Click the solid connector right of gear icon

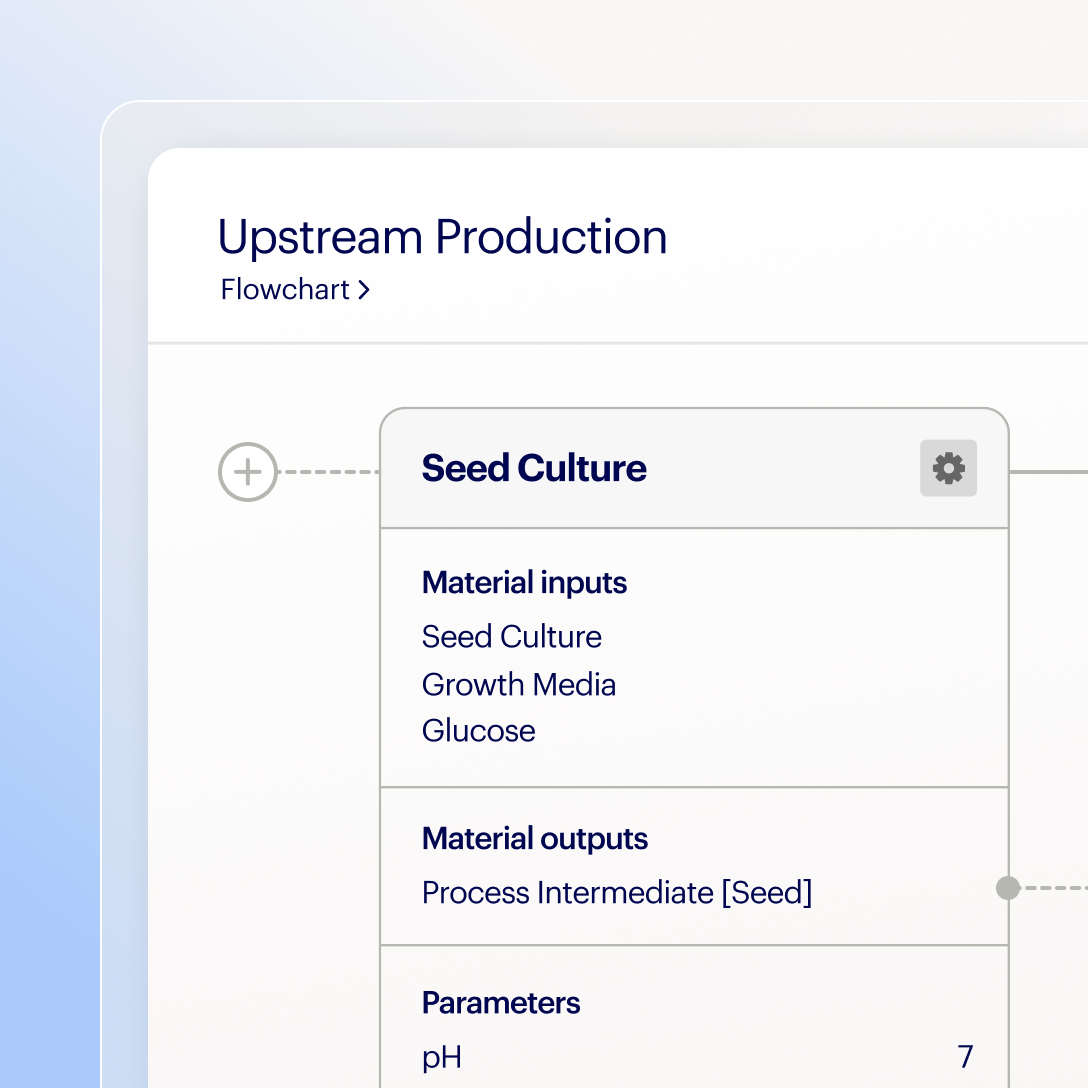click(x=1048, y=471)
